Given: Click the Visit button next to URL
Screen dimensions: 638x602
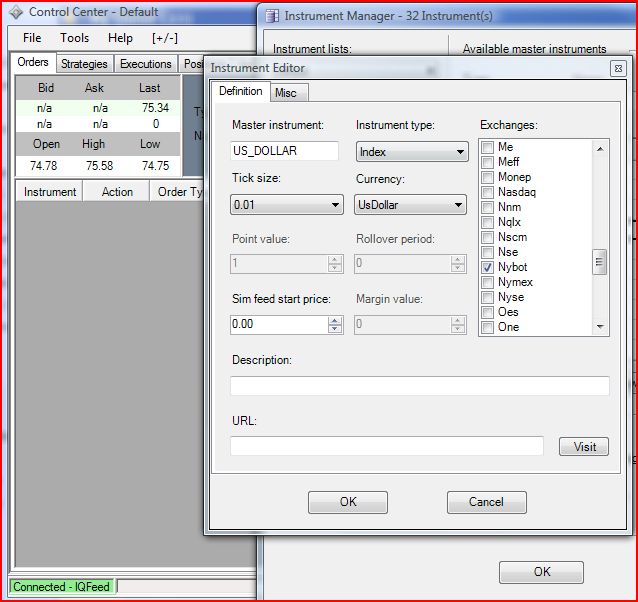Looking at the screenshot, I should point(584,447).
